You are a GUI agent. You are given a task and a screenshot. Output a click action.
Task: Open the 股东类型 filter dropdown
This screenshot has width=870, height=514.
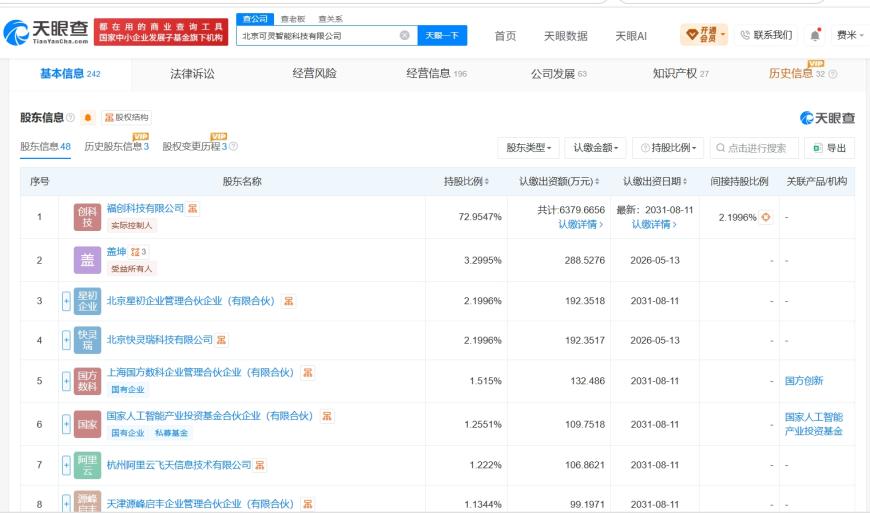point(528,148)
